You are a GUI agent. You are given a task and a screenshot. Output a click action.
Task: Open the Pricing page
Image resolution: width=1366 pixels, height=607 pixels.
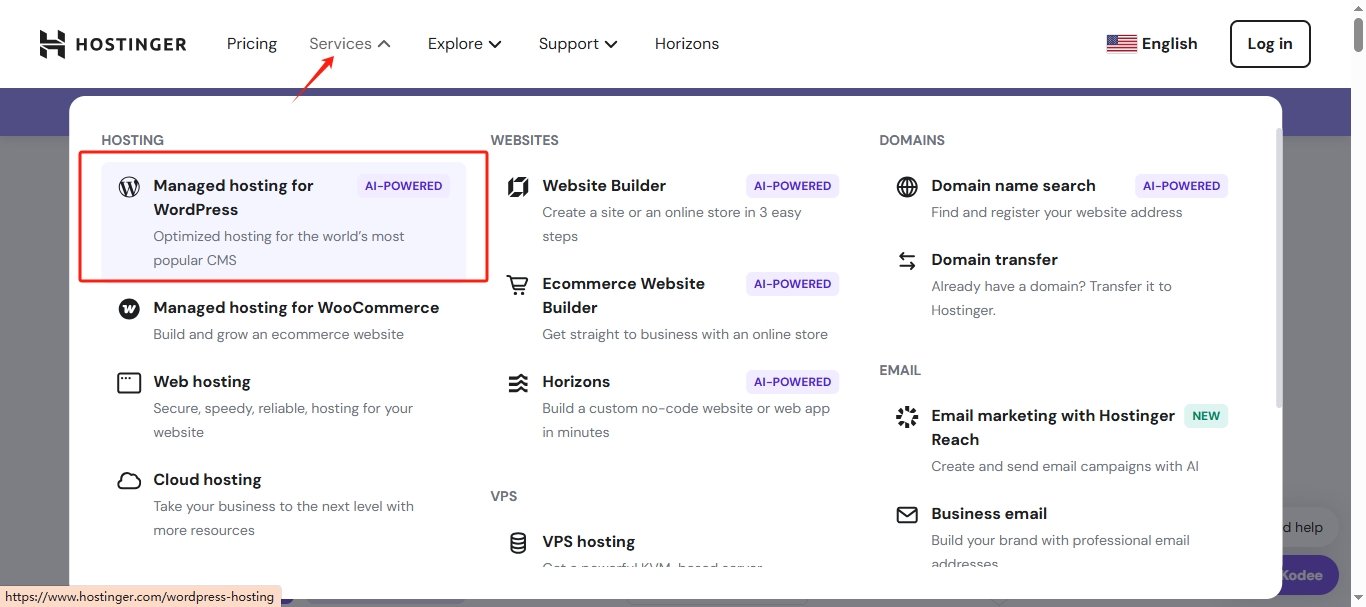[x=252, y=44]
